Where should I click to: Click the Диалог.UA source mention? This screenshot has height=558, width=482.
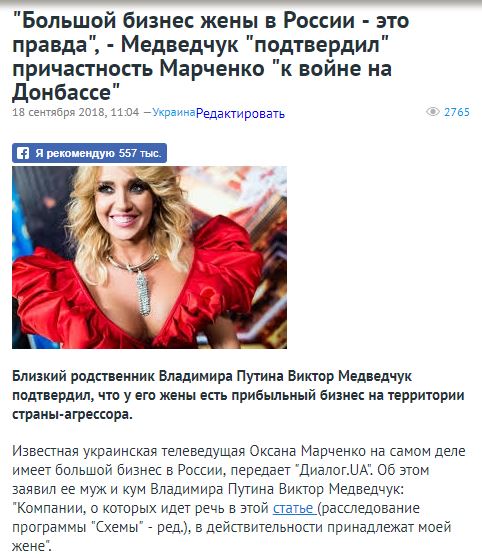tap(333, 470)
